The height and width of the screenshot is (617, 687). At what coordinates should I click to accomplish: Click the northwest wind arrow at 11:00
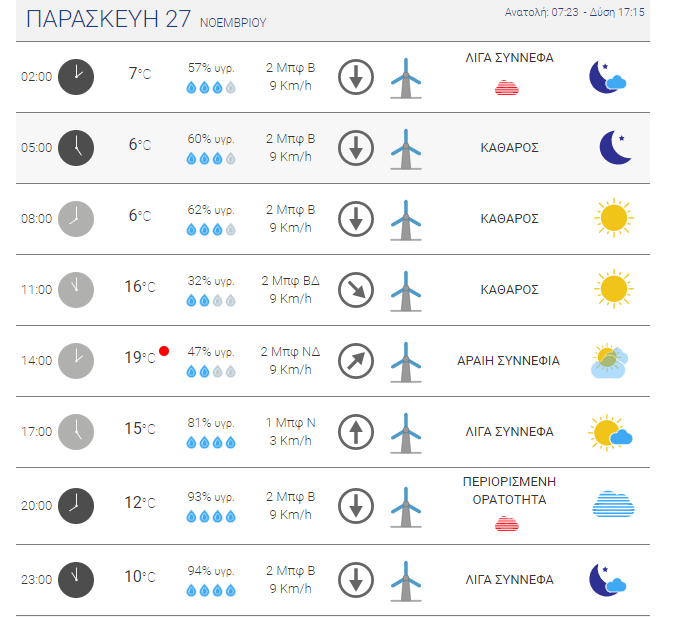point(355,290)
